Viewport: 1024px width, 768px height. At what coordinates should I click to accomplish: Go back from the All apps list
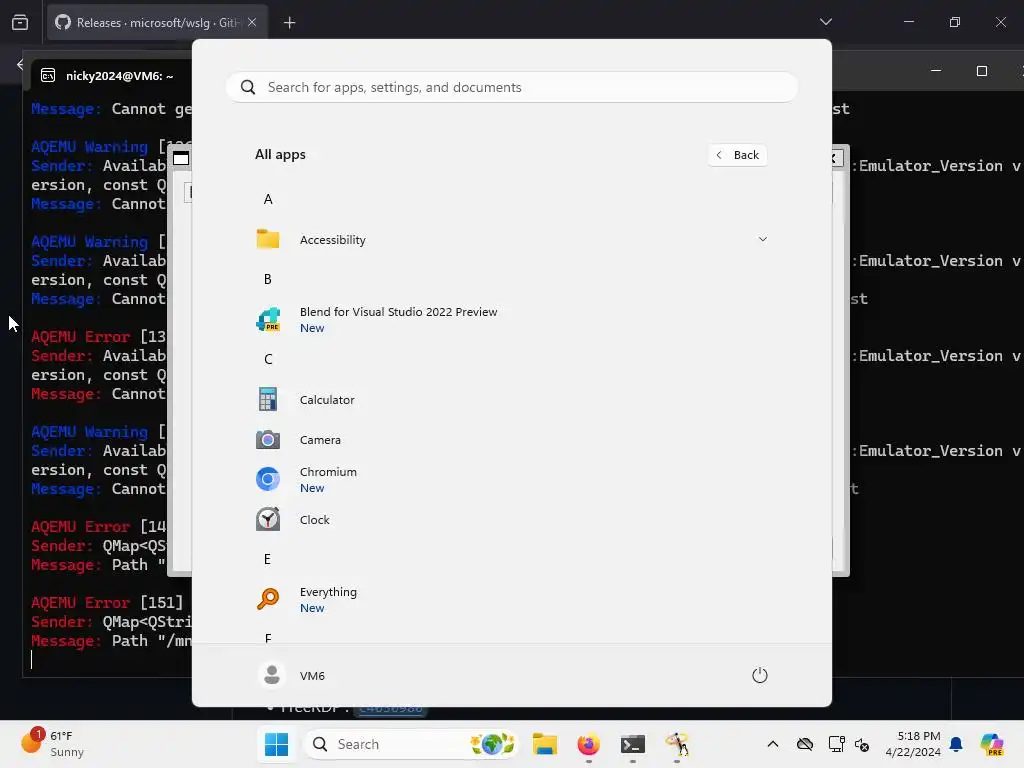click(x=737, y=155)
